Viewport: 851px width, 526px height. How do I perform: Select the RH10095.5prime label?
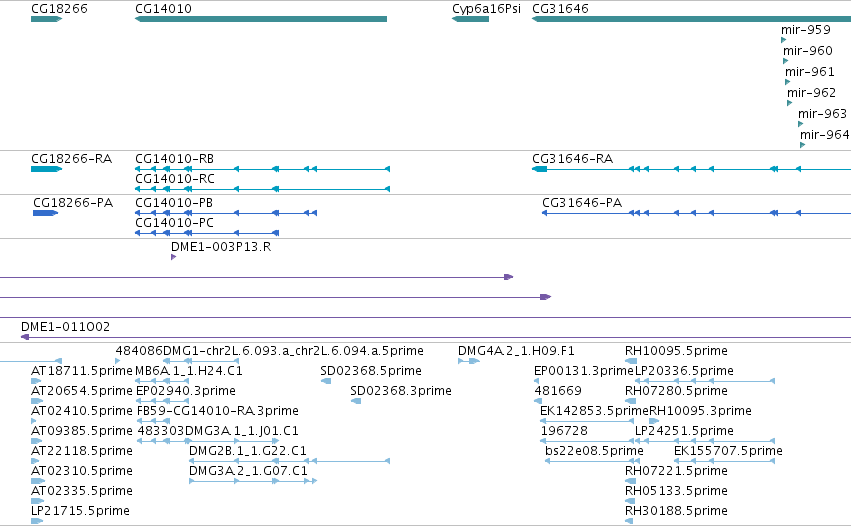pos(676,351)
